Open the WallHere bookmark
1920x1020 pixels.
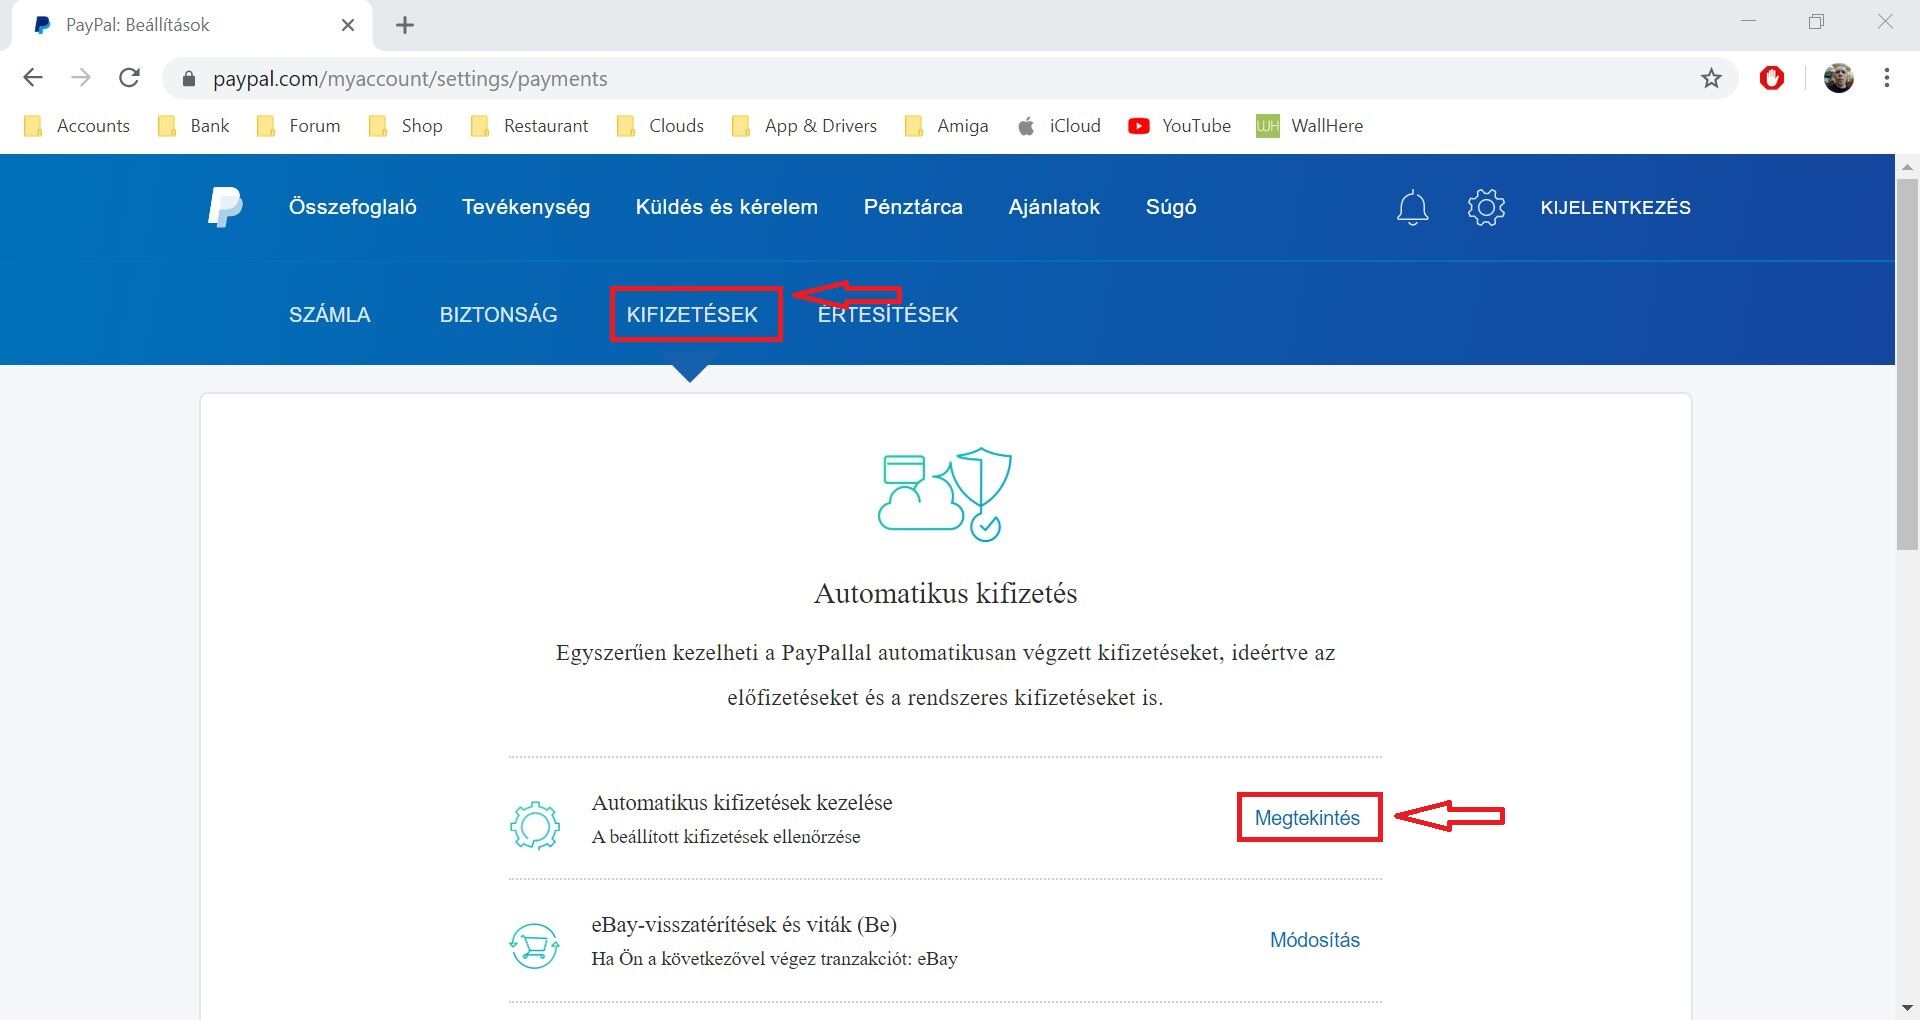(1310, 126)
